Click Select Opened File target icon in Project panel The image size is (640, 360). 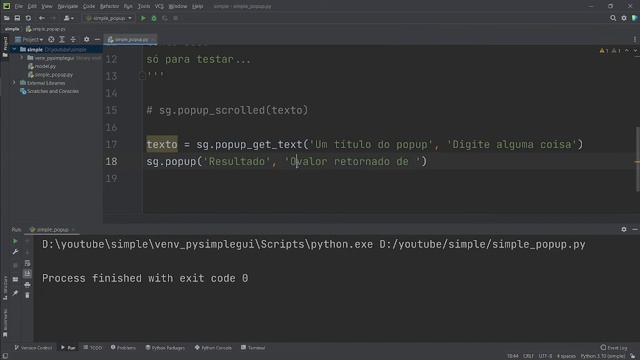pos(51,40)
